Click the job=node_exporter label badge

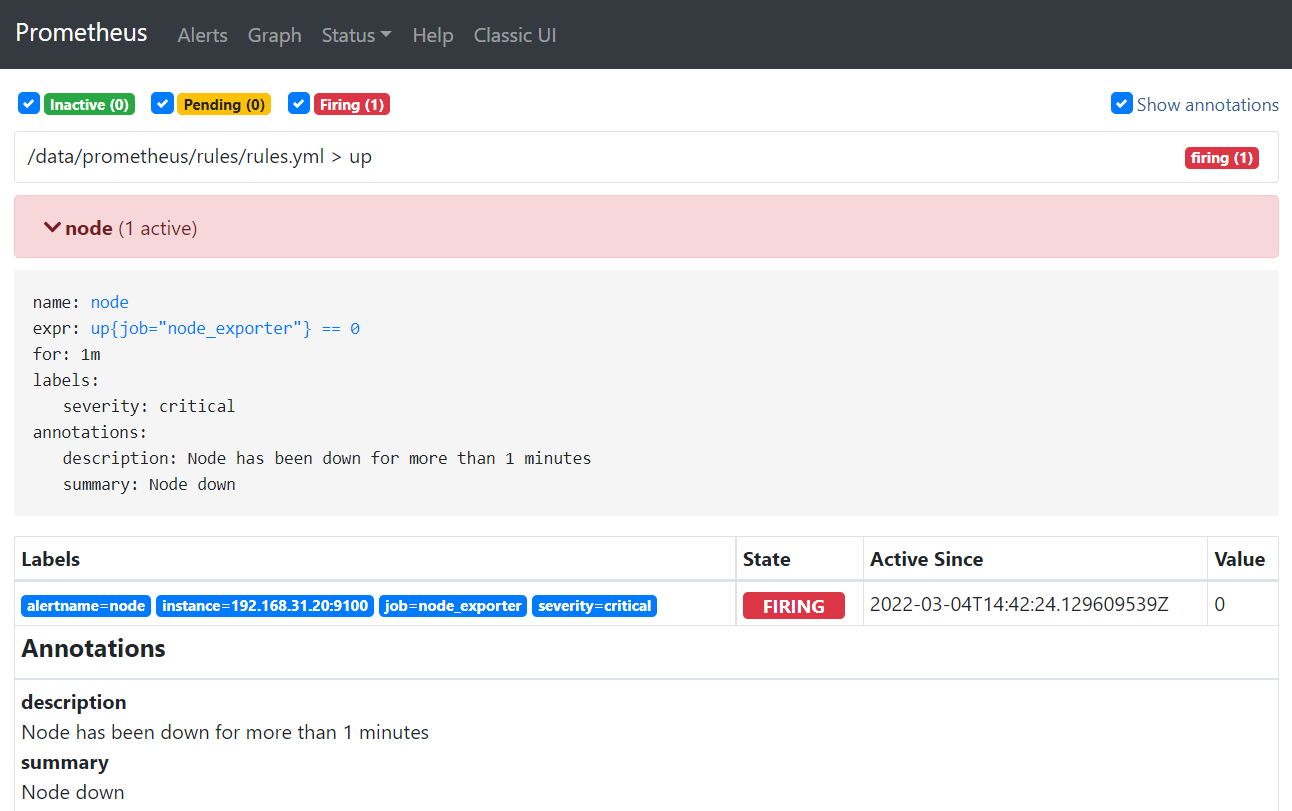[x=453, y=606]
